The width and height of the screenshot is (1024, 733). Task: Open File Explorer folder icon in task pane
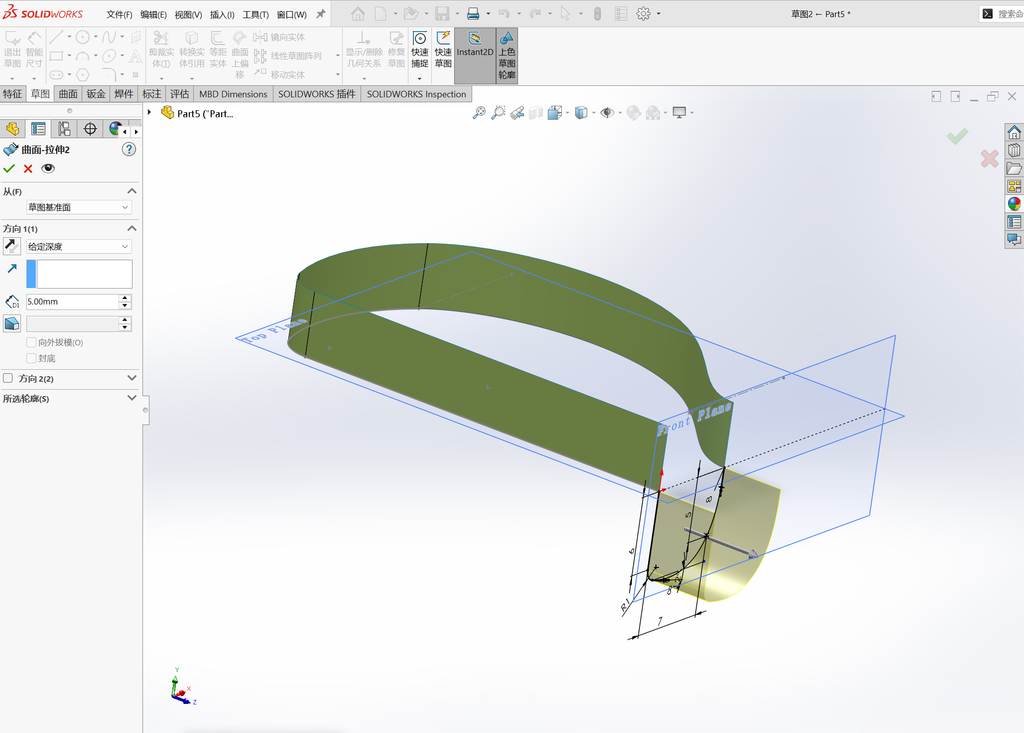(1014, 169)
